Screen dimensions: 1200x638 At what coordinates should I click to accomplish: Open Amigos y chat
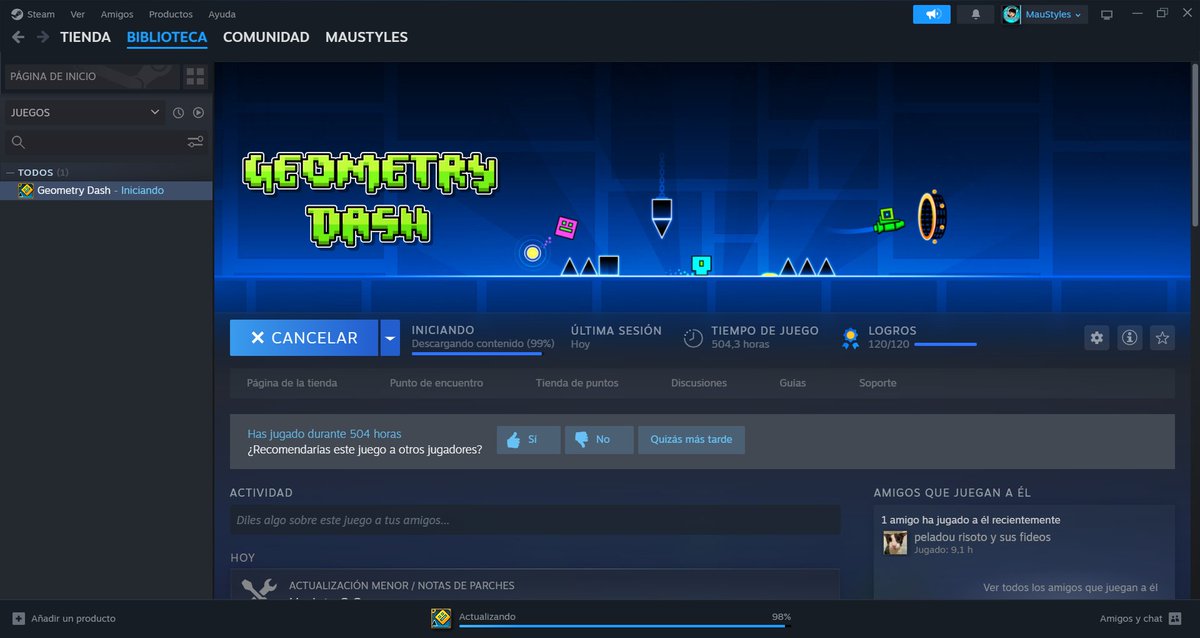pyautogui.click(x=1140, y=618)
